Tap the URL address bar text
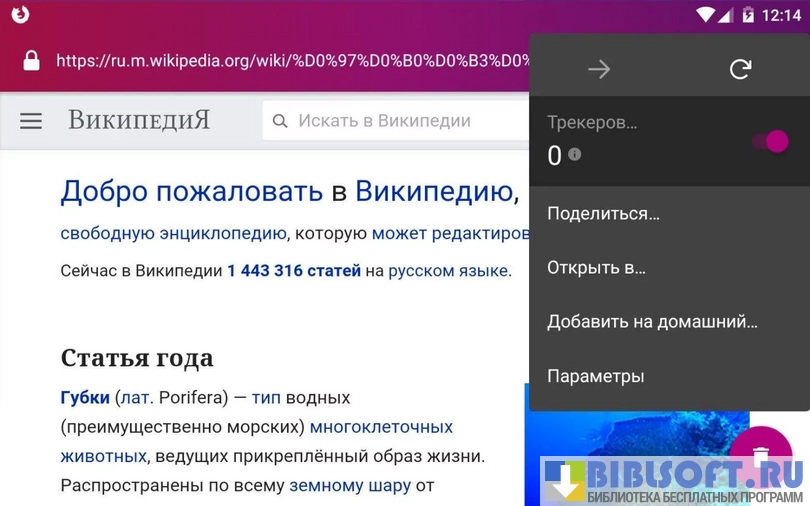The image size is (810, 506). point(290,61)
